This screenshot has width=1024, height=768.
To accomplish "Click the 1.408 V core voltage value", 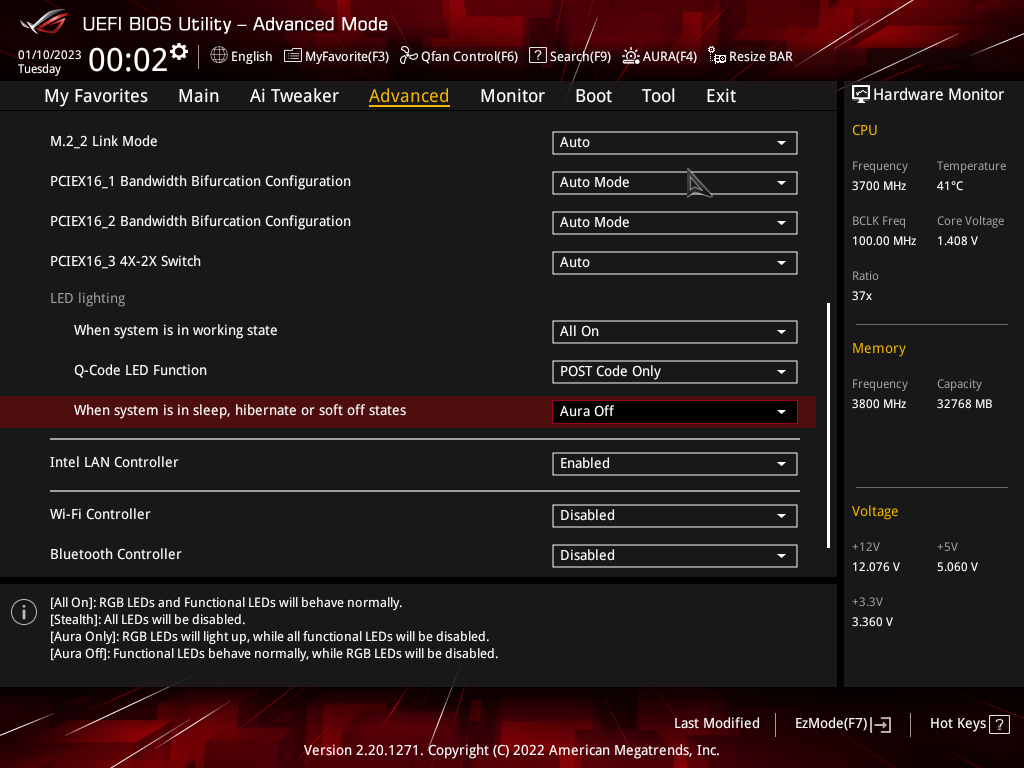I will pyautogui.click(x=957, y=241).
